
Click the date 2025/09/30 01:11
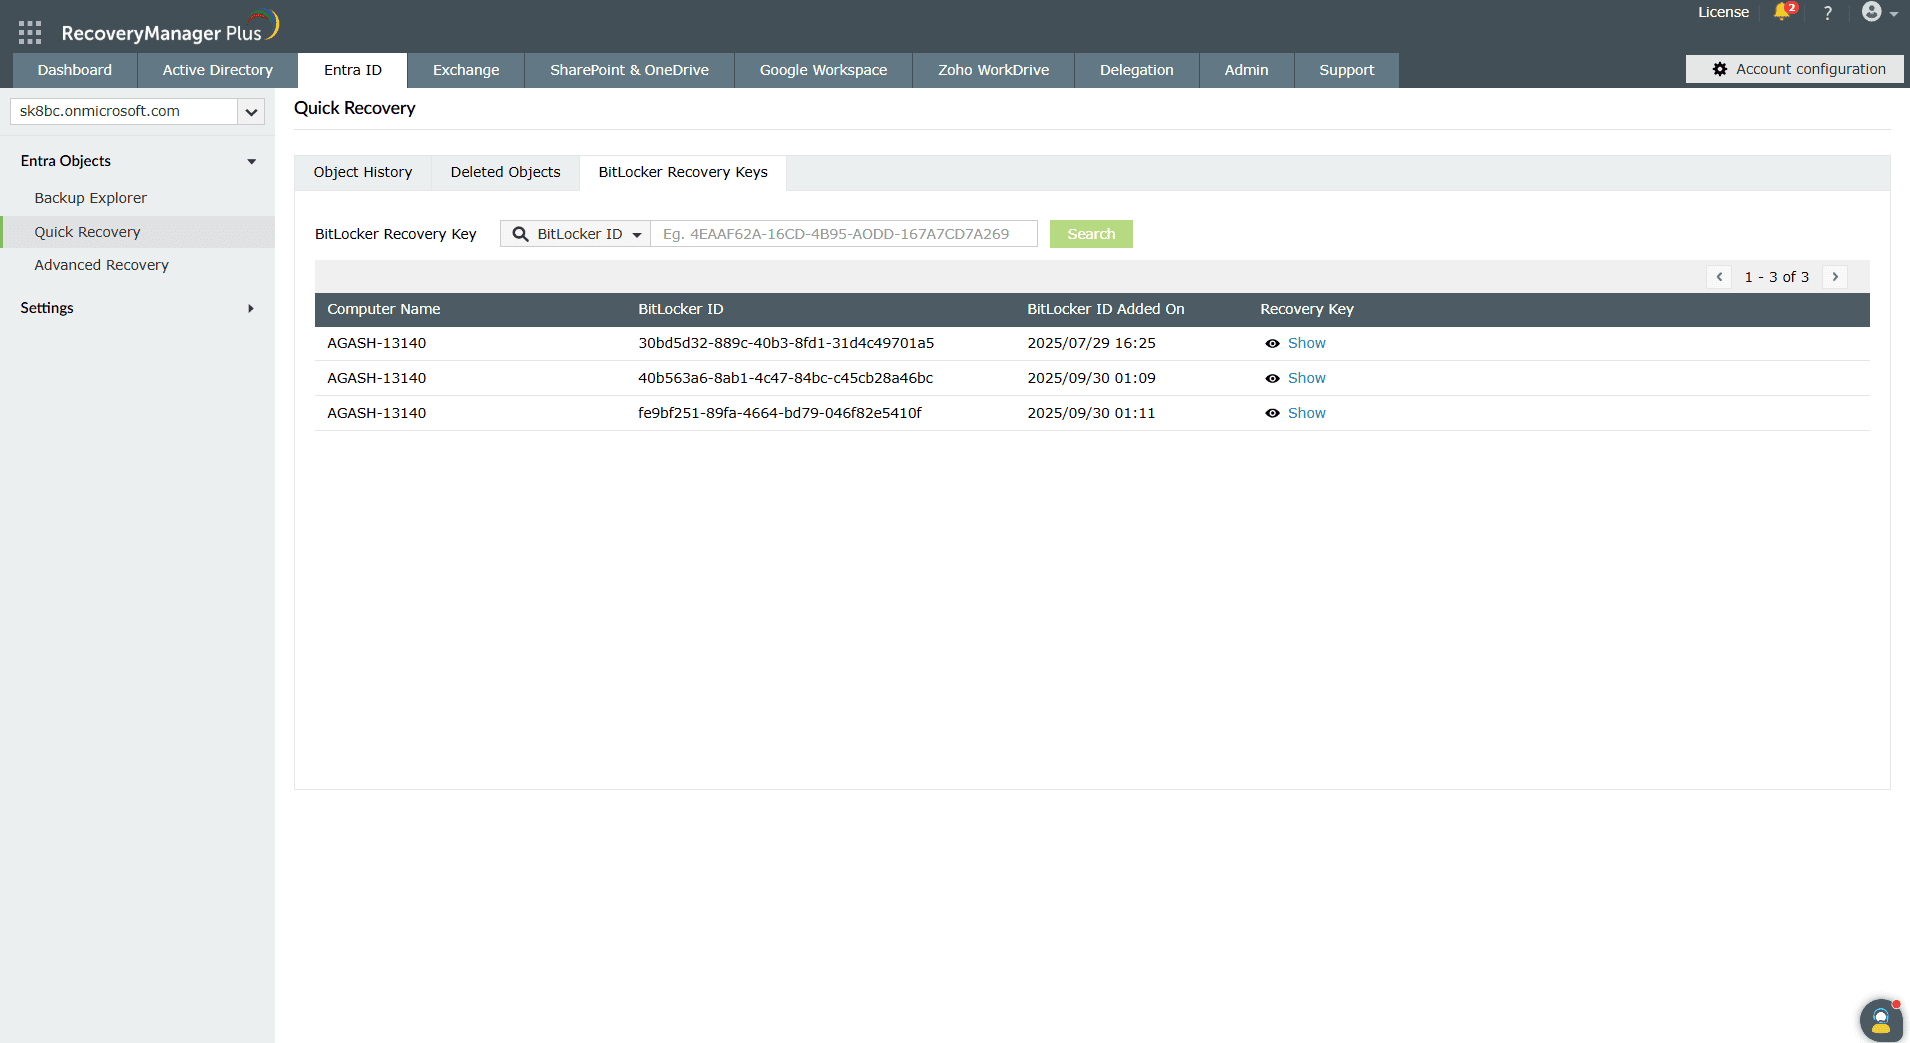pyautogui.click(x=1091, y=413)
